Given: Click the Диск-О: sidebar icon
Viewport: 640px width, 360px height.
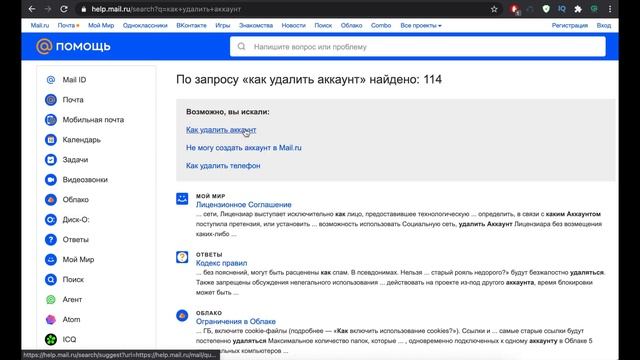Looking at the screenshot, I should [x=51, y=220].
